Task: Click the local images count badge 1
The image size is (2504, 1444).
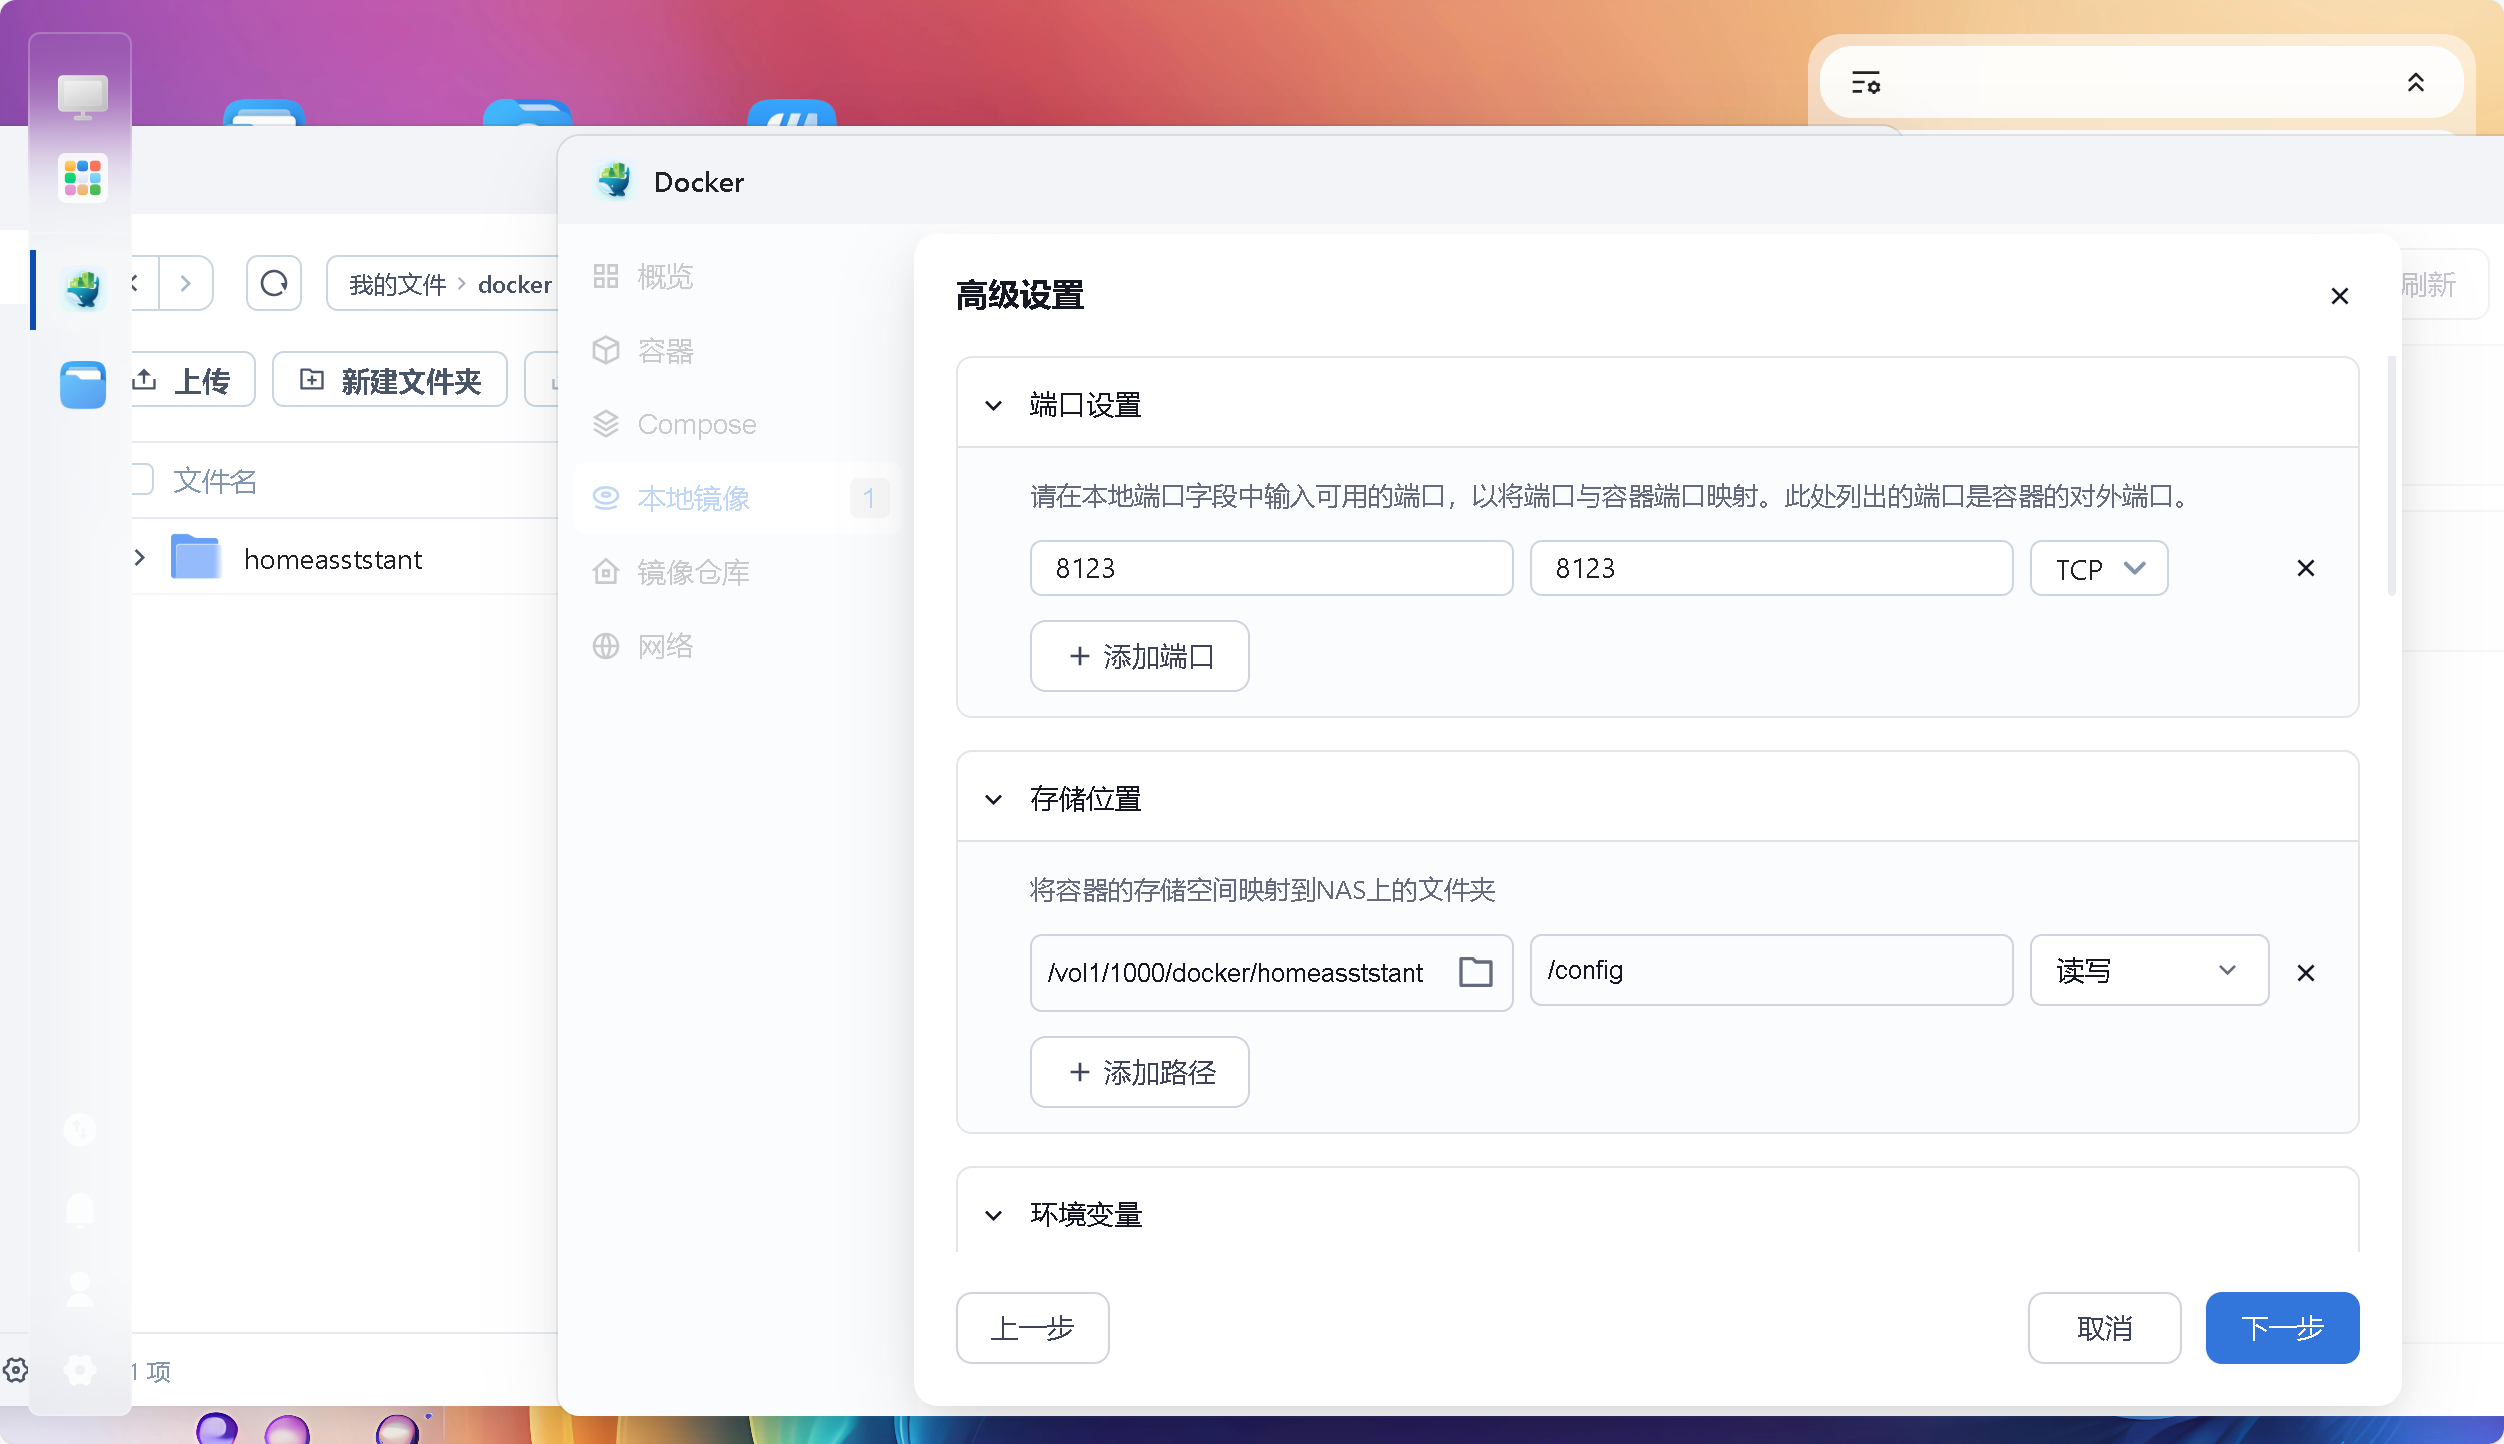Action: [869, 498]
